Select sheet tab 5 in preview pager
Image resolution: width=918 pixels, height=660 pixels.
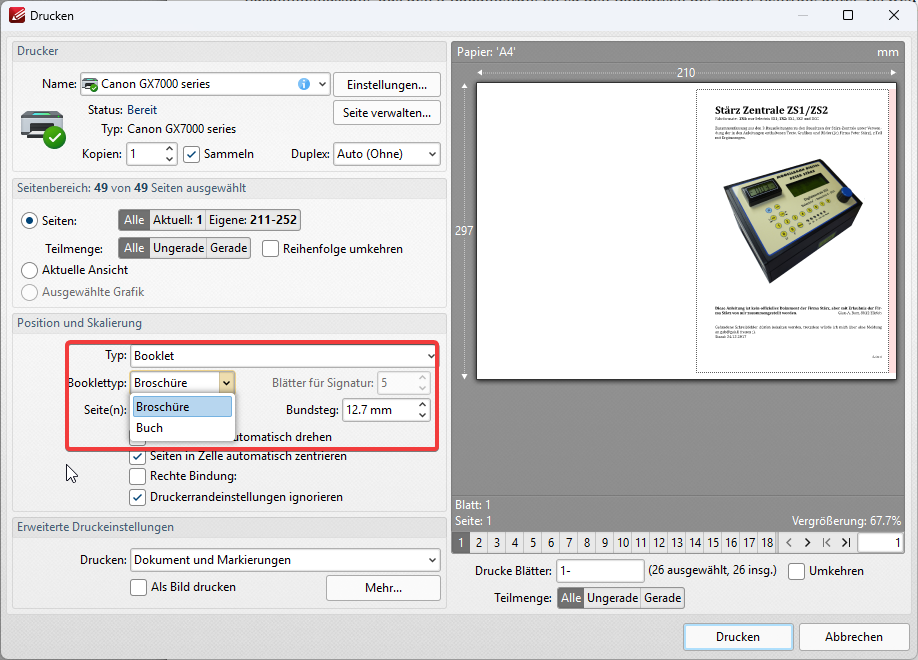point(532,543)
